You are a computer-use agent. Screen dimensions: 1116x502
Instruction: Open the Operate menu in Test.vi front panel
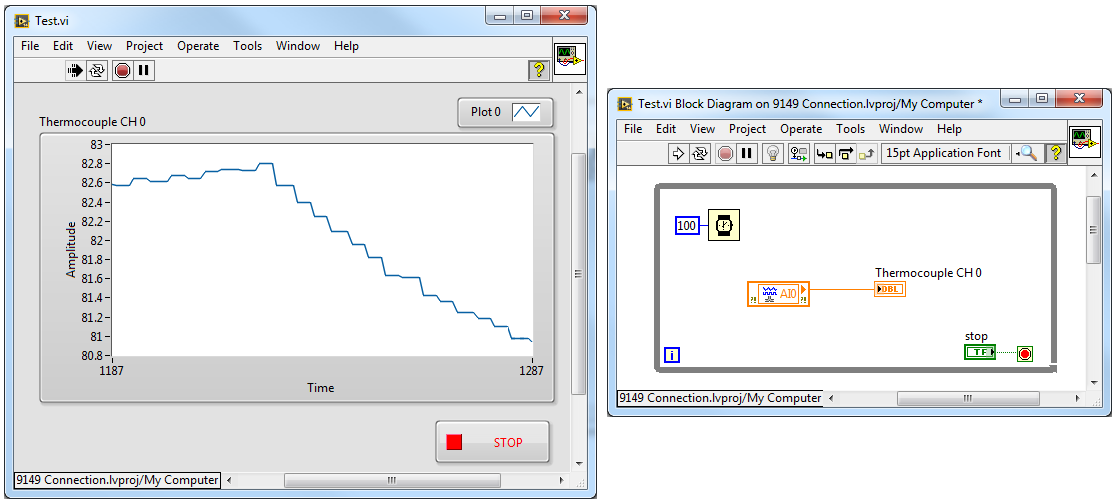(198, 46)
